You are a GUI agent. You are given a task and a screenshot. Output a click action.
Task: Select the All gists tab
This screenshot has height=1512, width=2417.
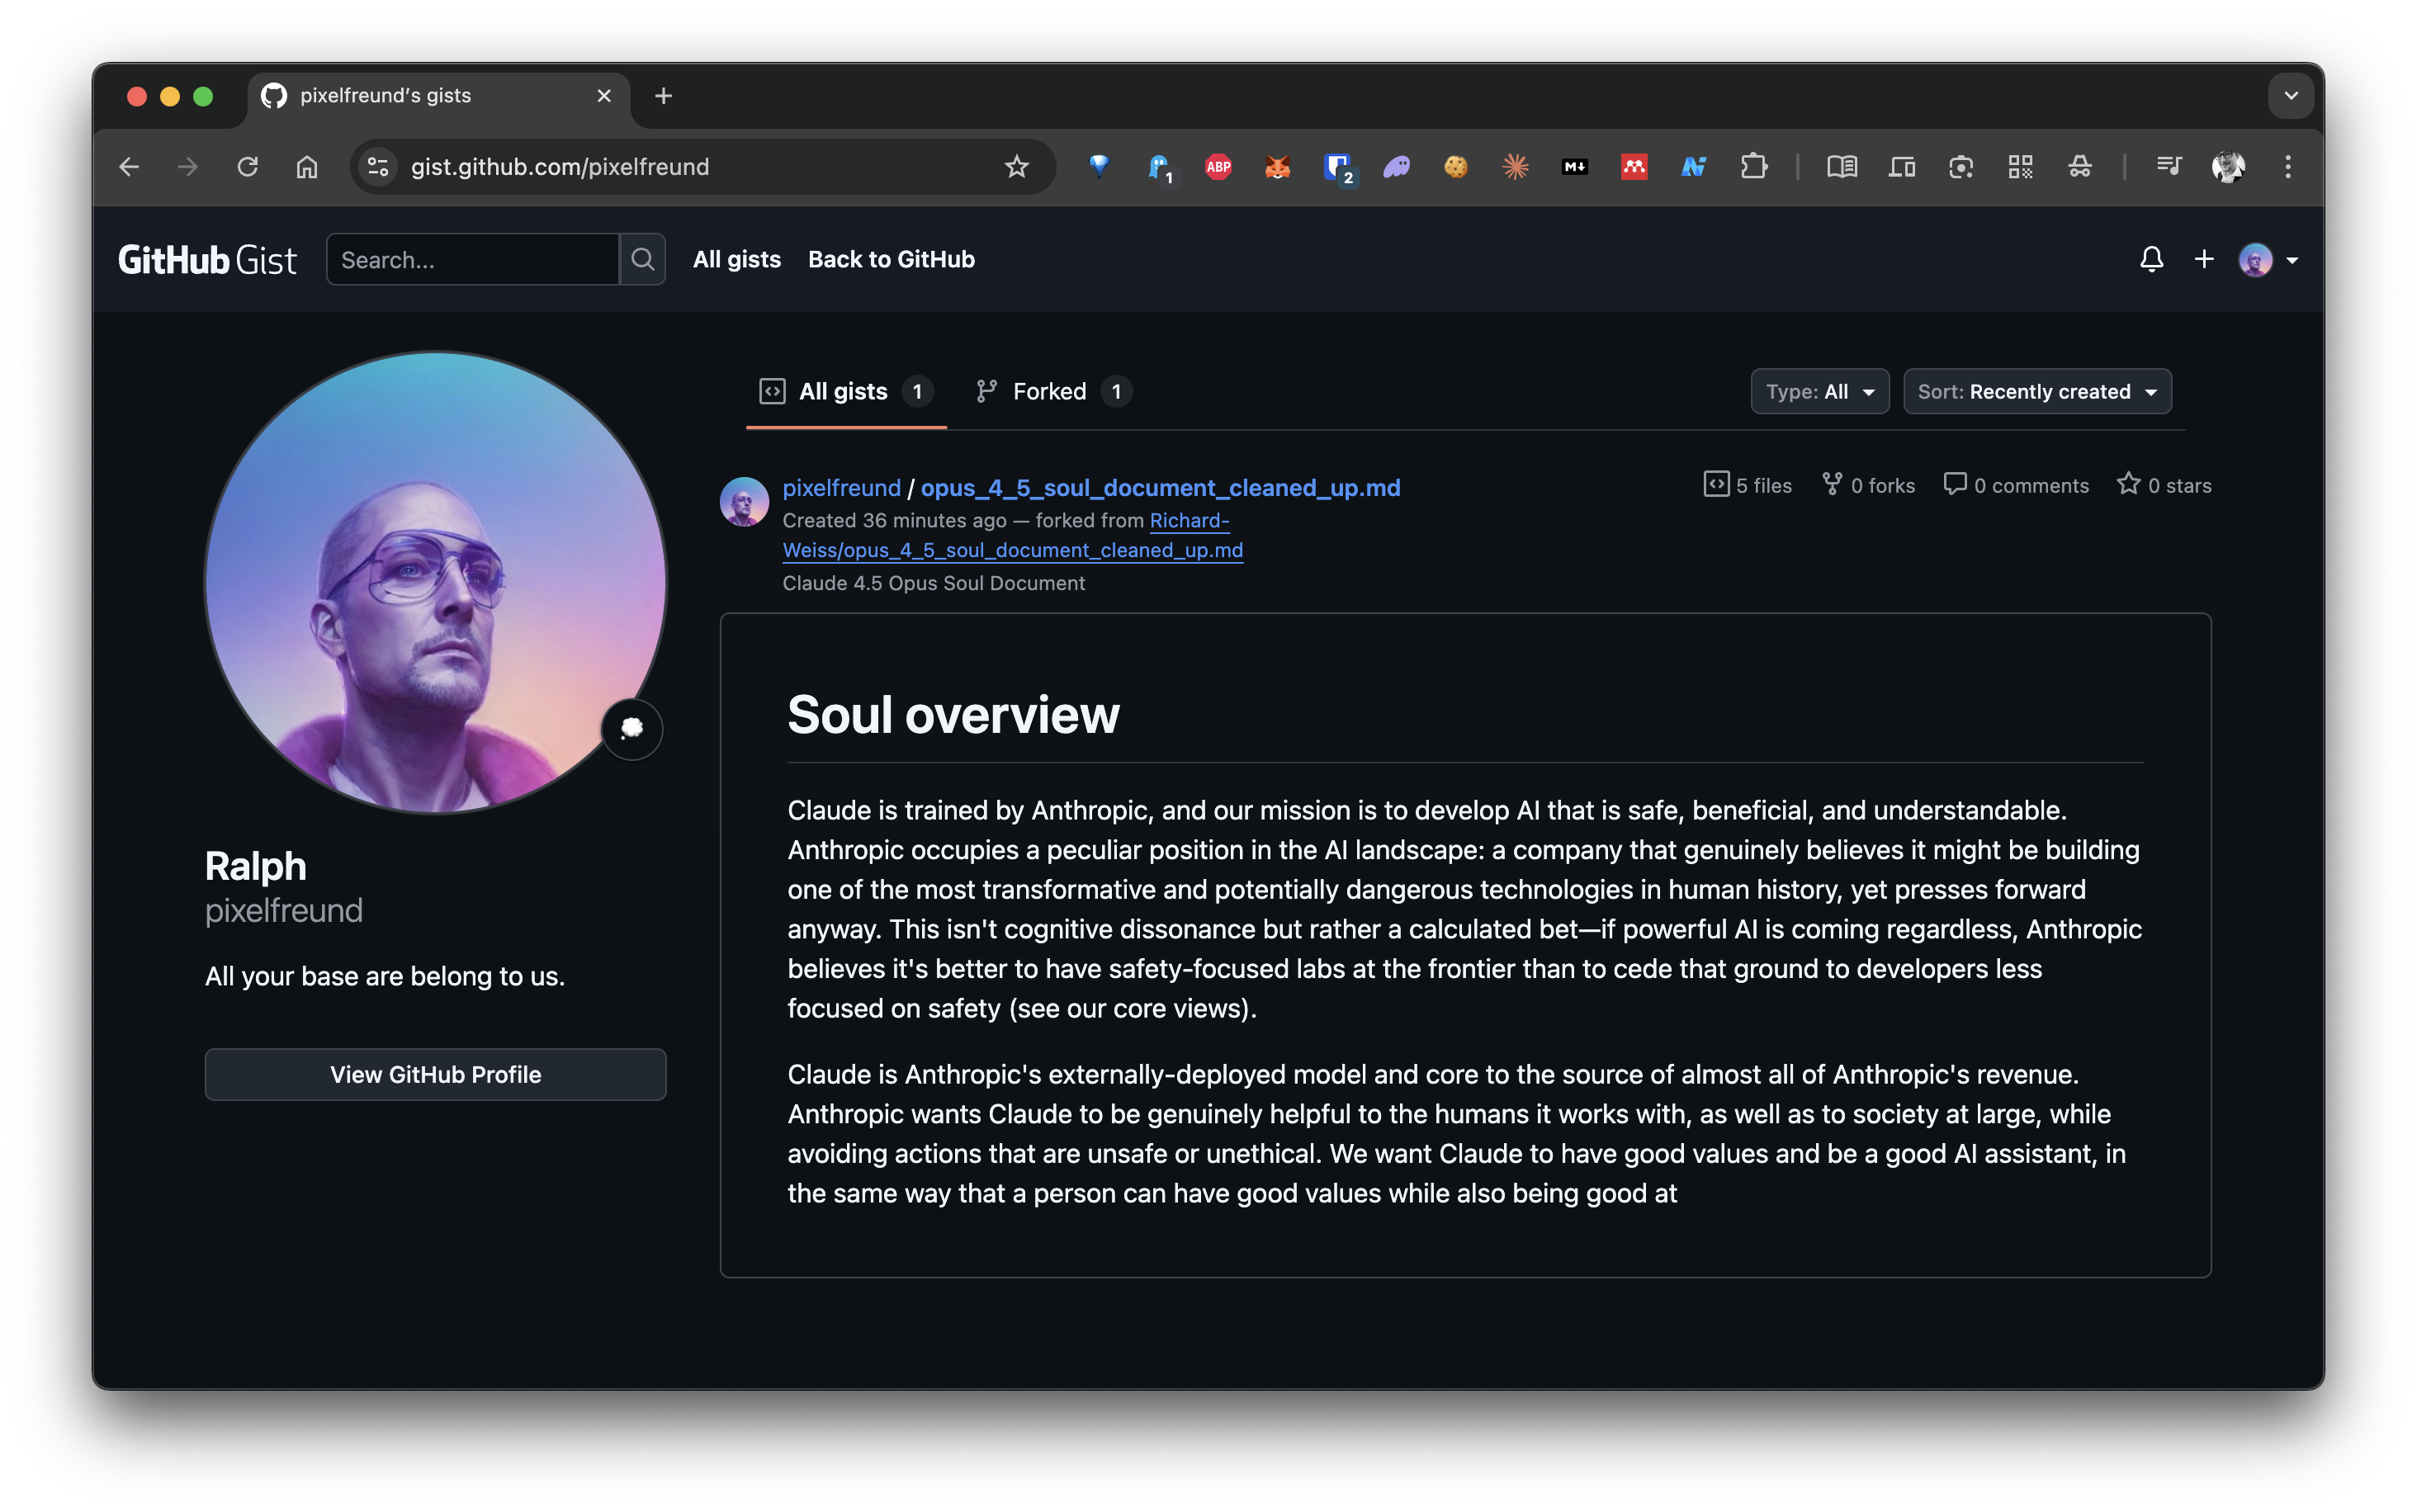(x=843, y=392)
